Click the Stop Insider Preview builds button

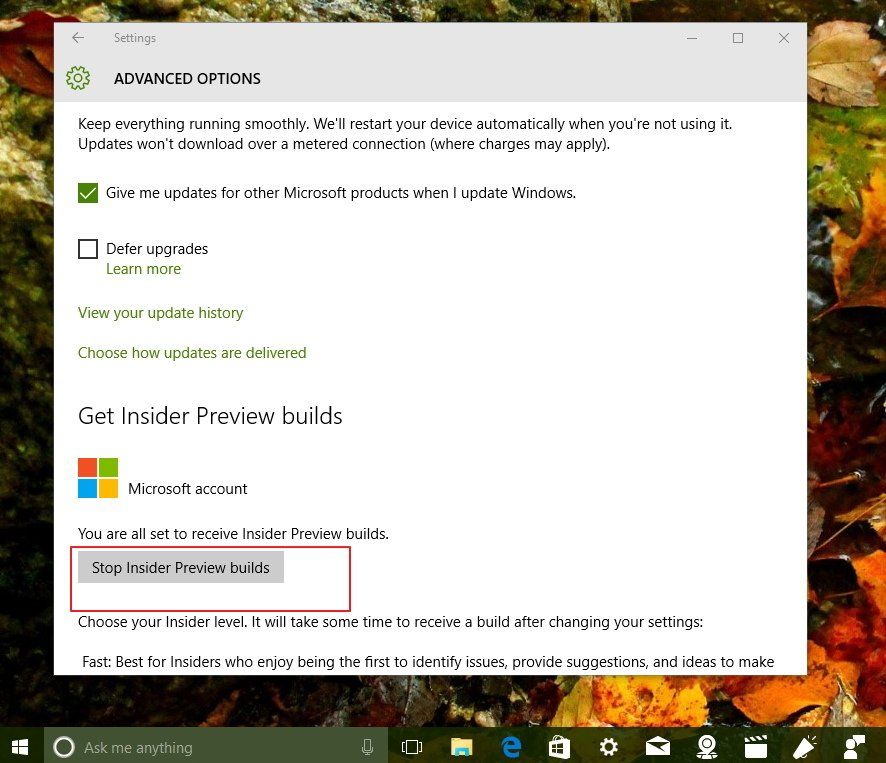coord(180,567)
